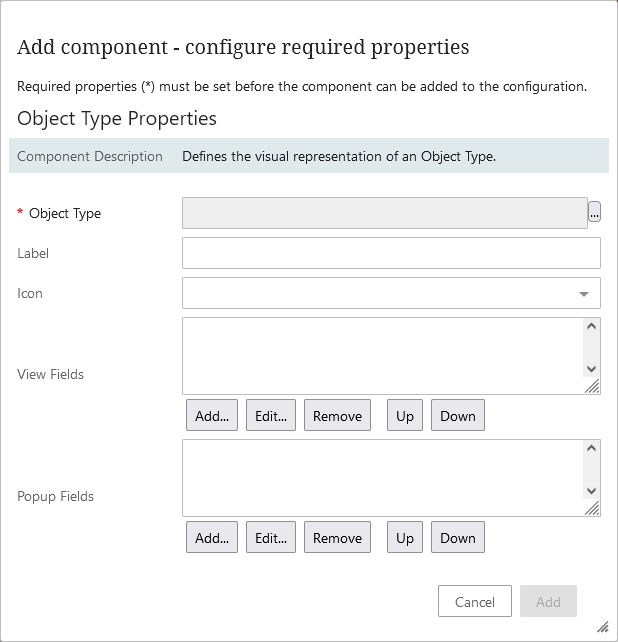This screenshot has height=642, width=618.
Task: Open the Object Type browse ellipsis button
Action: pyautogui.click(x=594, y=212)
